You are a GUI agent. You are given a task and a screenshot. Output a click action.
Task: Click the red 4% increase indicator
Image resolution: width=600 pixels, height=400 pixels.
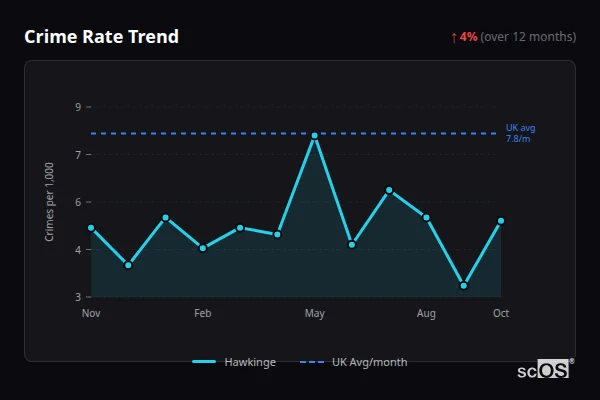(x=468, y=37)
